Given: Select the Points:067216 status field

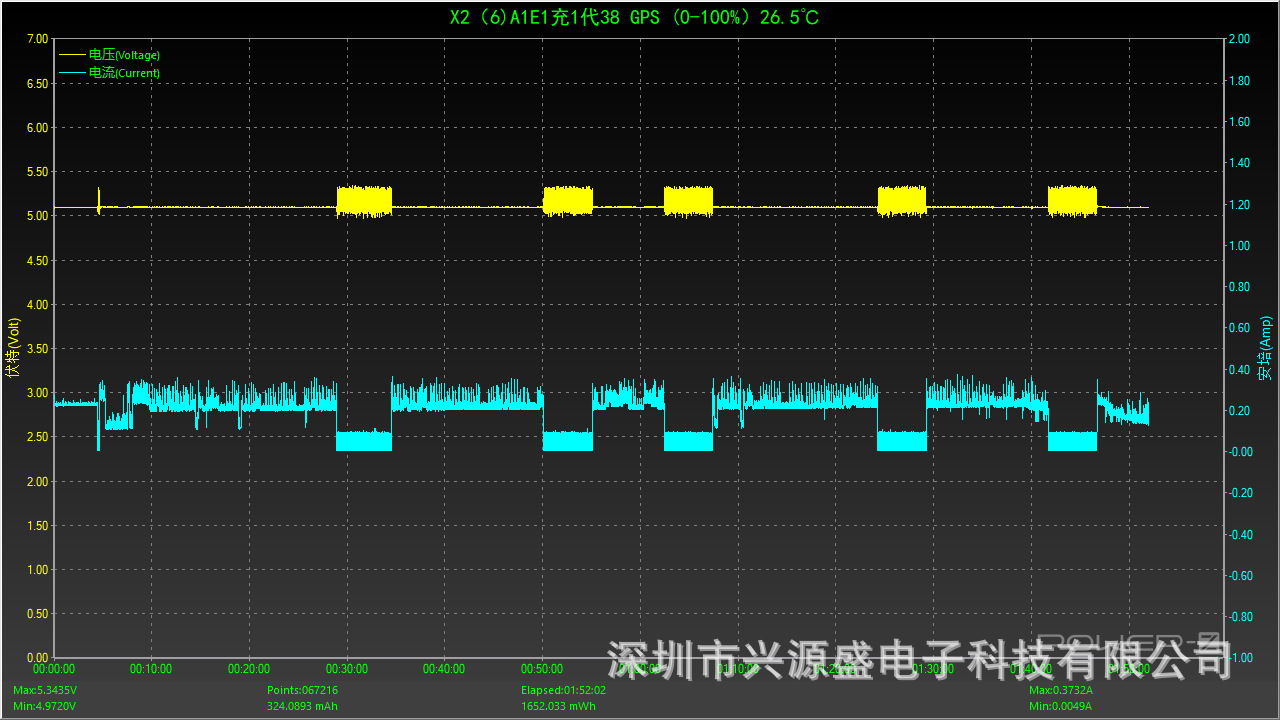Looking at the screenshot, I should pos(302,691).
